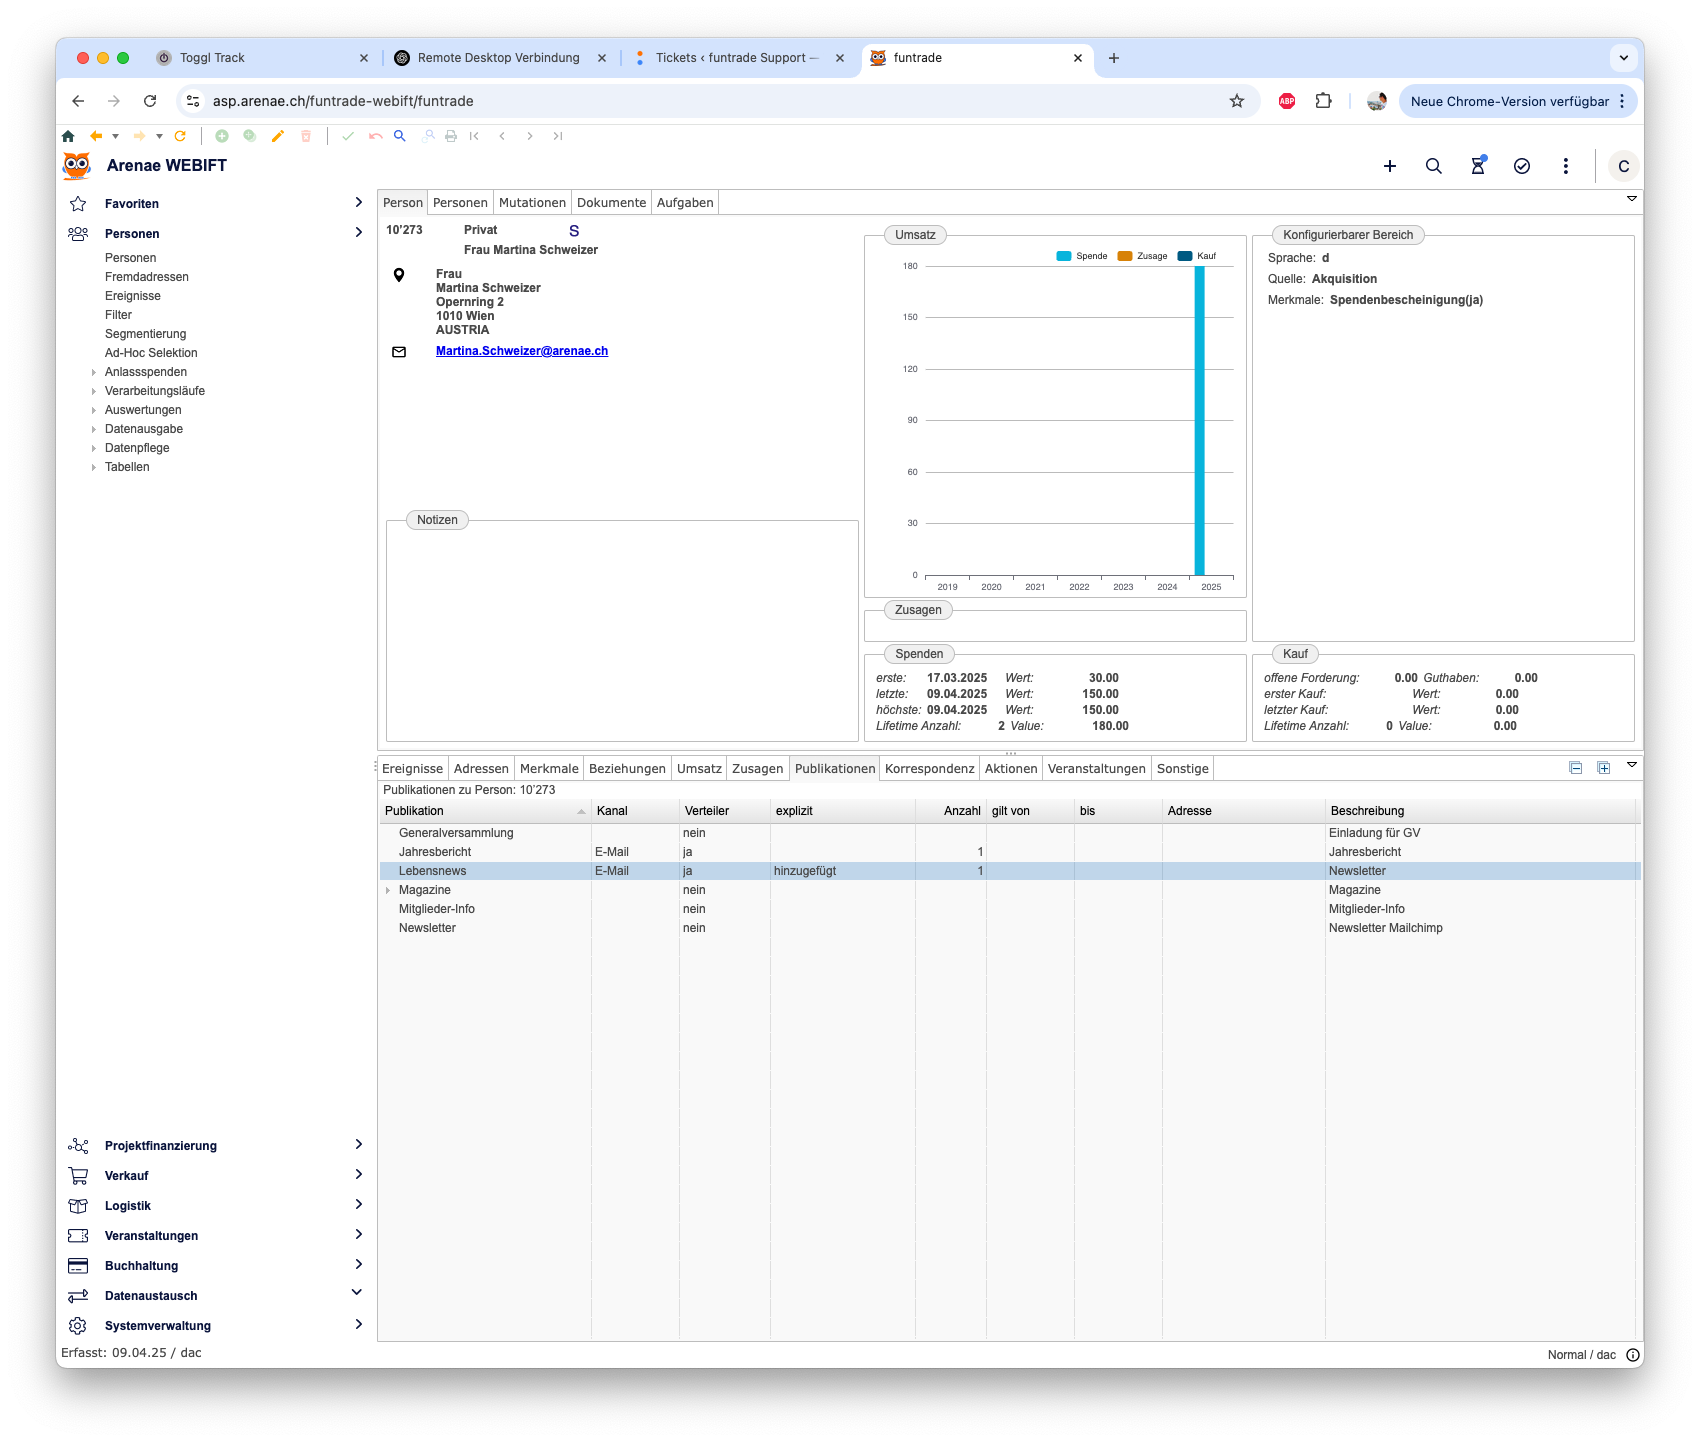This screenshot has height=1442, width=1700.
Task: Click the plus icon in app header
Action: tap(1389, 166)
